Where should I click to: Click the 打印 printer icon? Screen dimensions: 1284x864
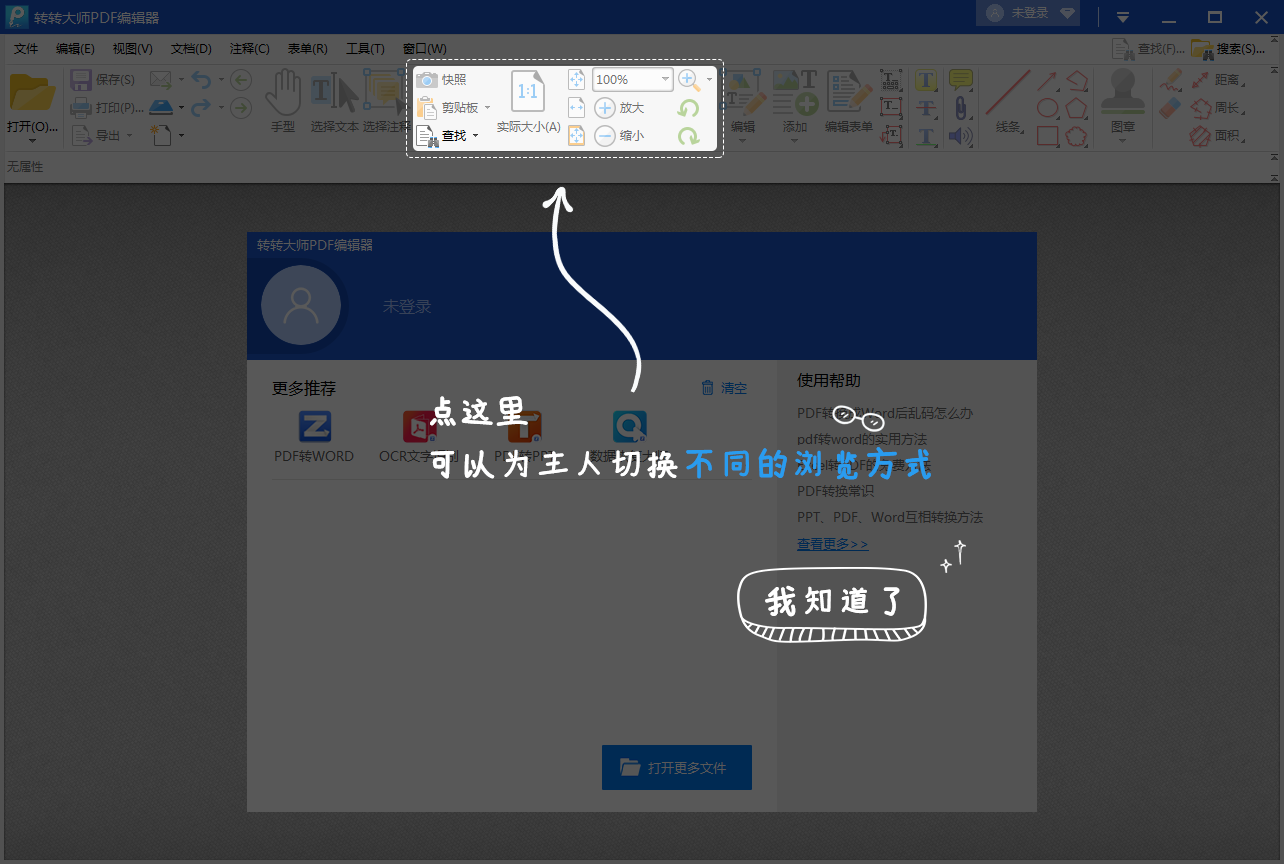click(81, 108)
